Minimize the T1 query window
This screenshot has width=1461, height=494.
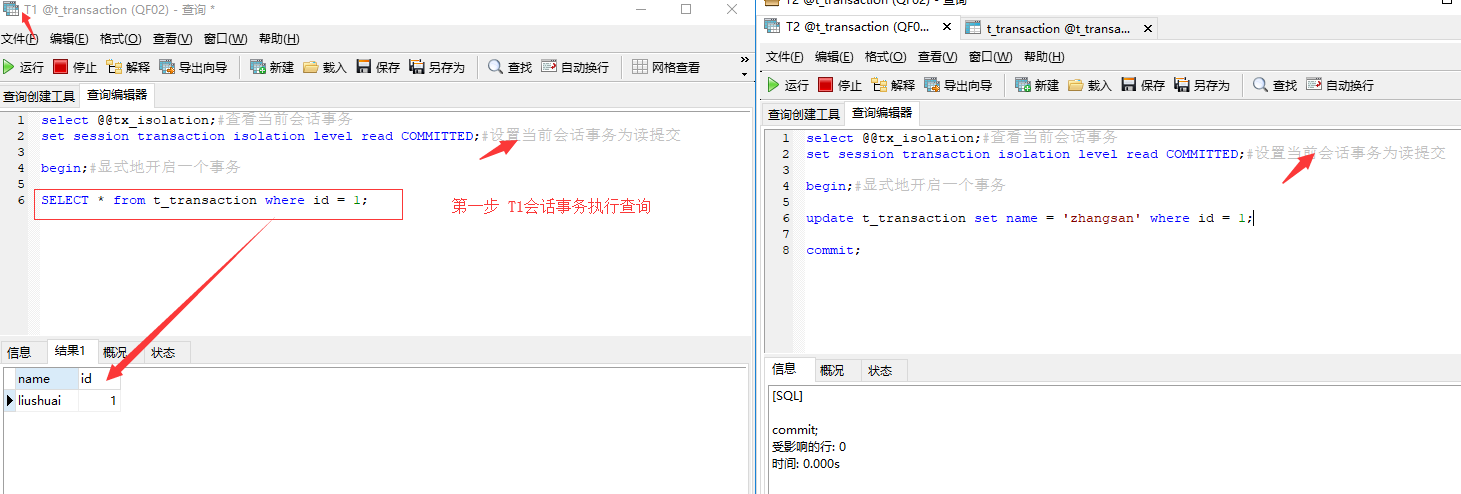click(x=640, y=9)
